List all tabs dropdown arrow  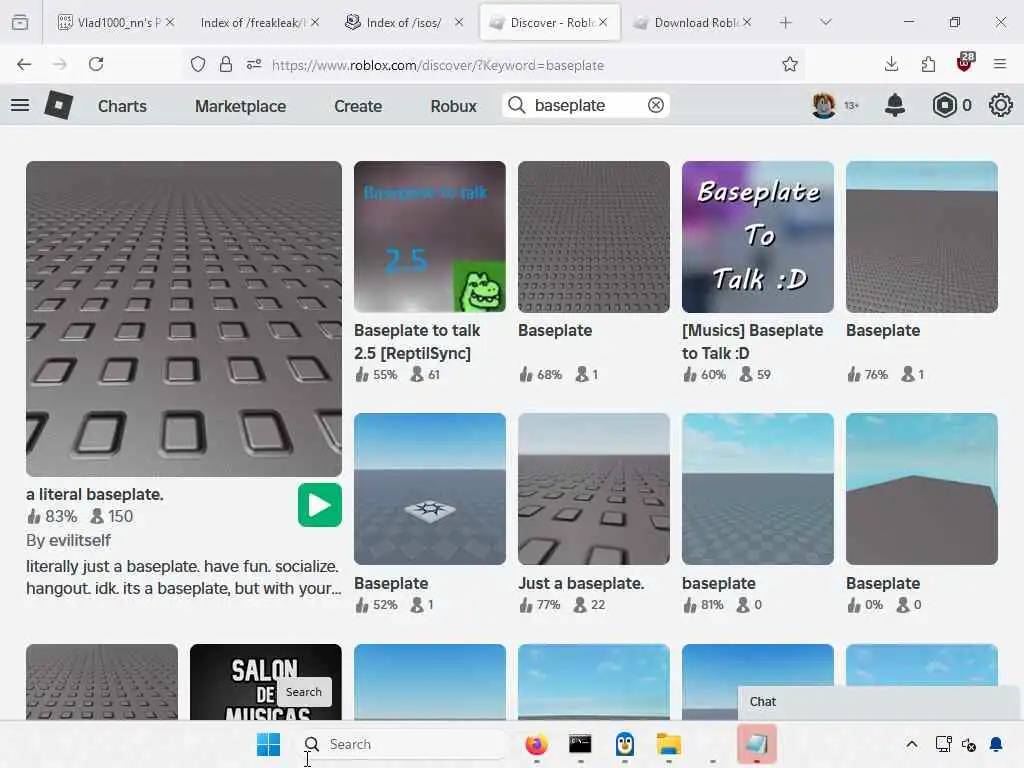pos(826,23)
